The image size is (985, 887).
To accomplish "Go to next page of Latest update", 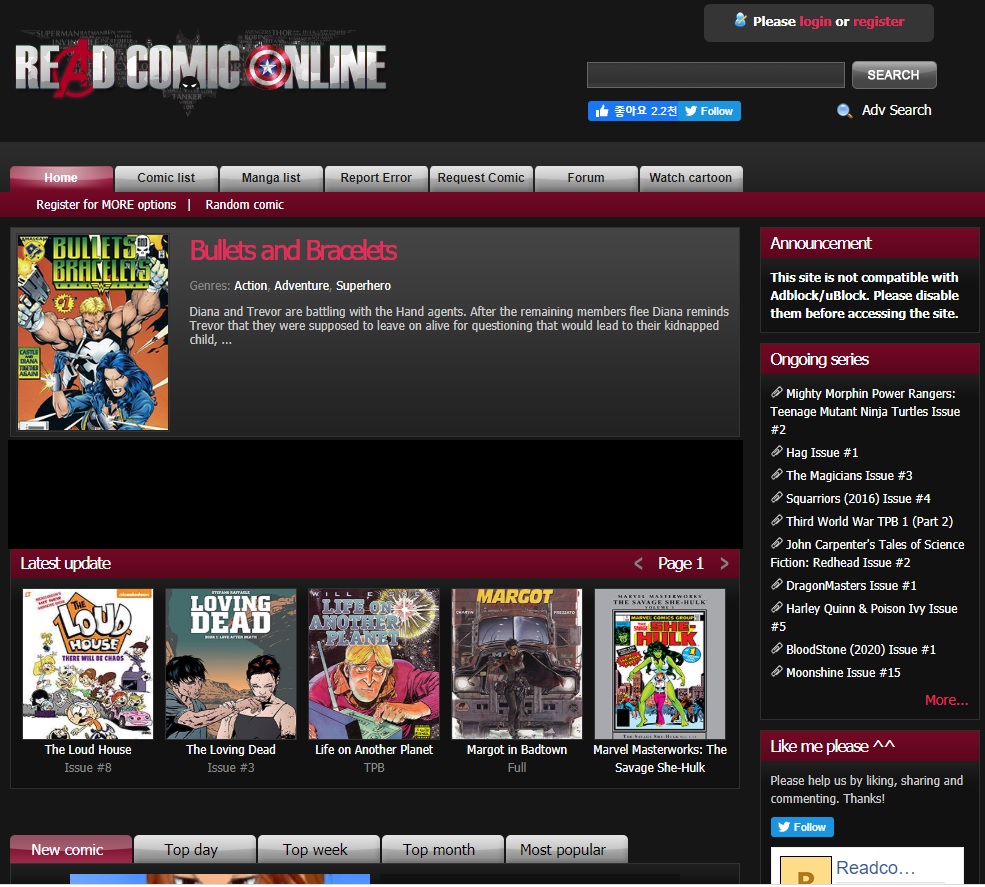I will 724,563.
